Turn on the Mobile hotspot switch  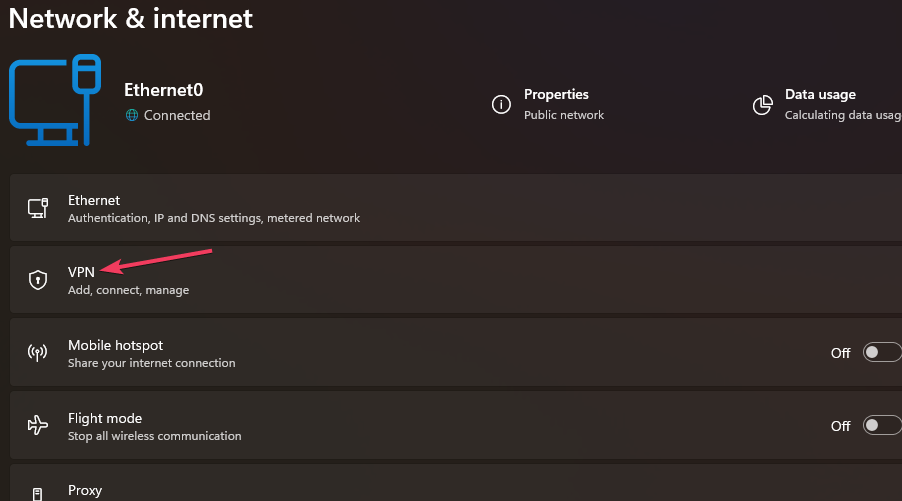coord(881,353)
